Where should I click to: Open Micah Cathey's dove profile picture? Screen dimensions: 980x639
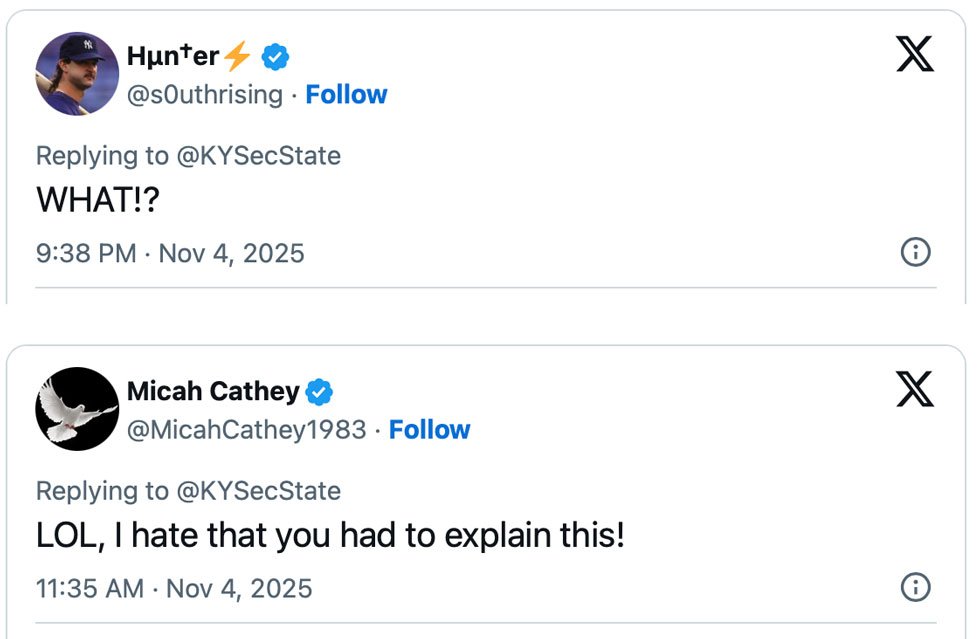tap(77, 408)
